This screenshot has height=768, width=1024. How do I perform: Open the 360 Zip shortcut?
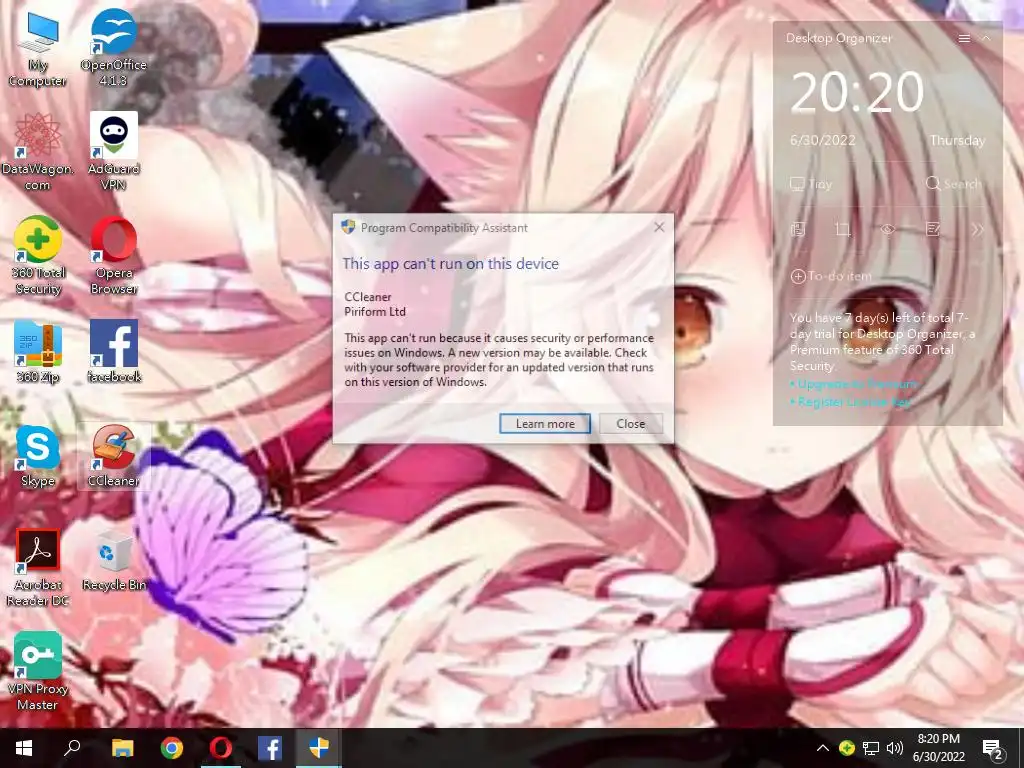point(38,351)
